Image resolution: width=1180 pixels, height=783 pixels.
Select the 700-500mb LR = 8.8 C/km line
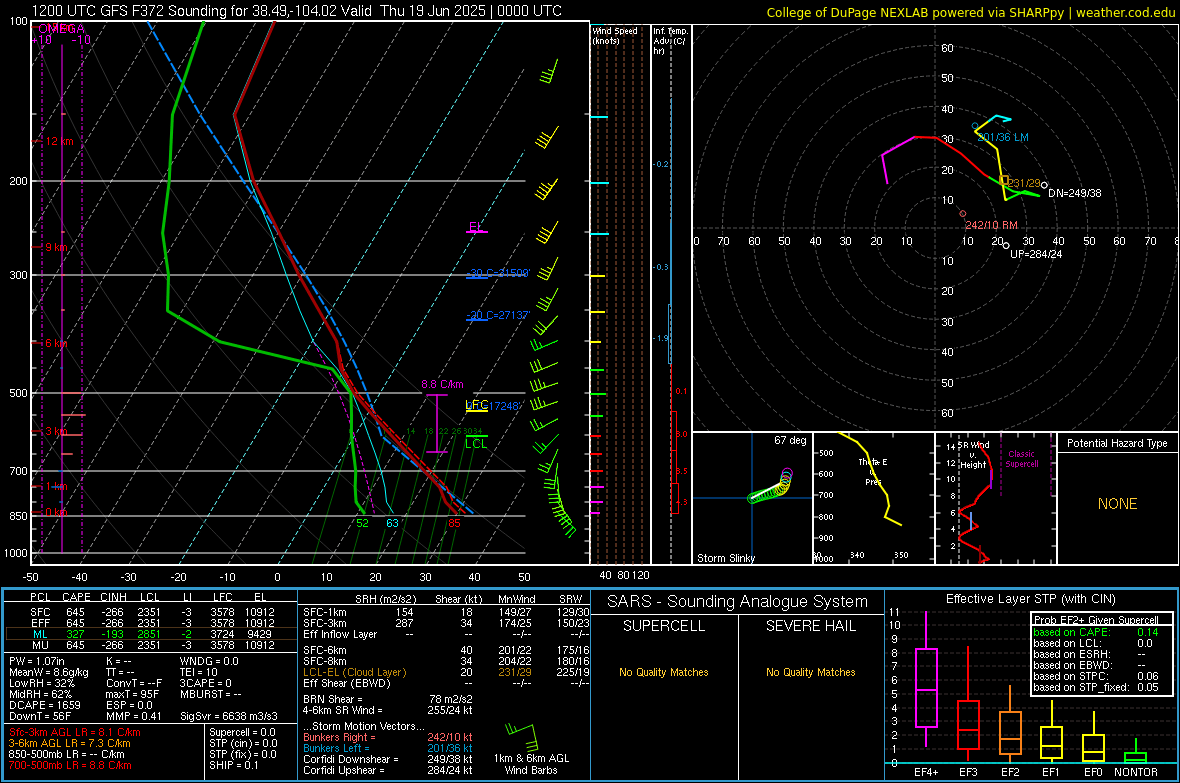coord(70,766)
